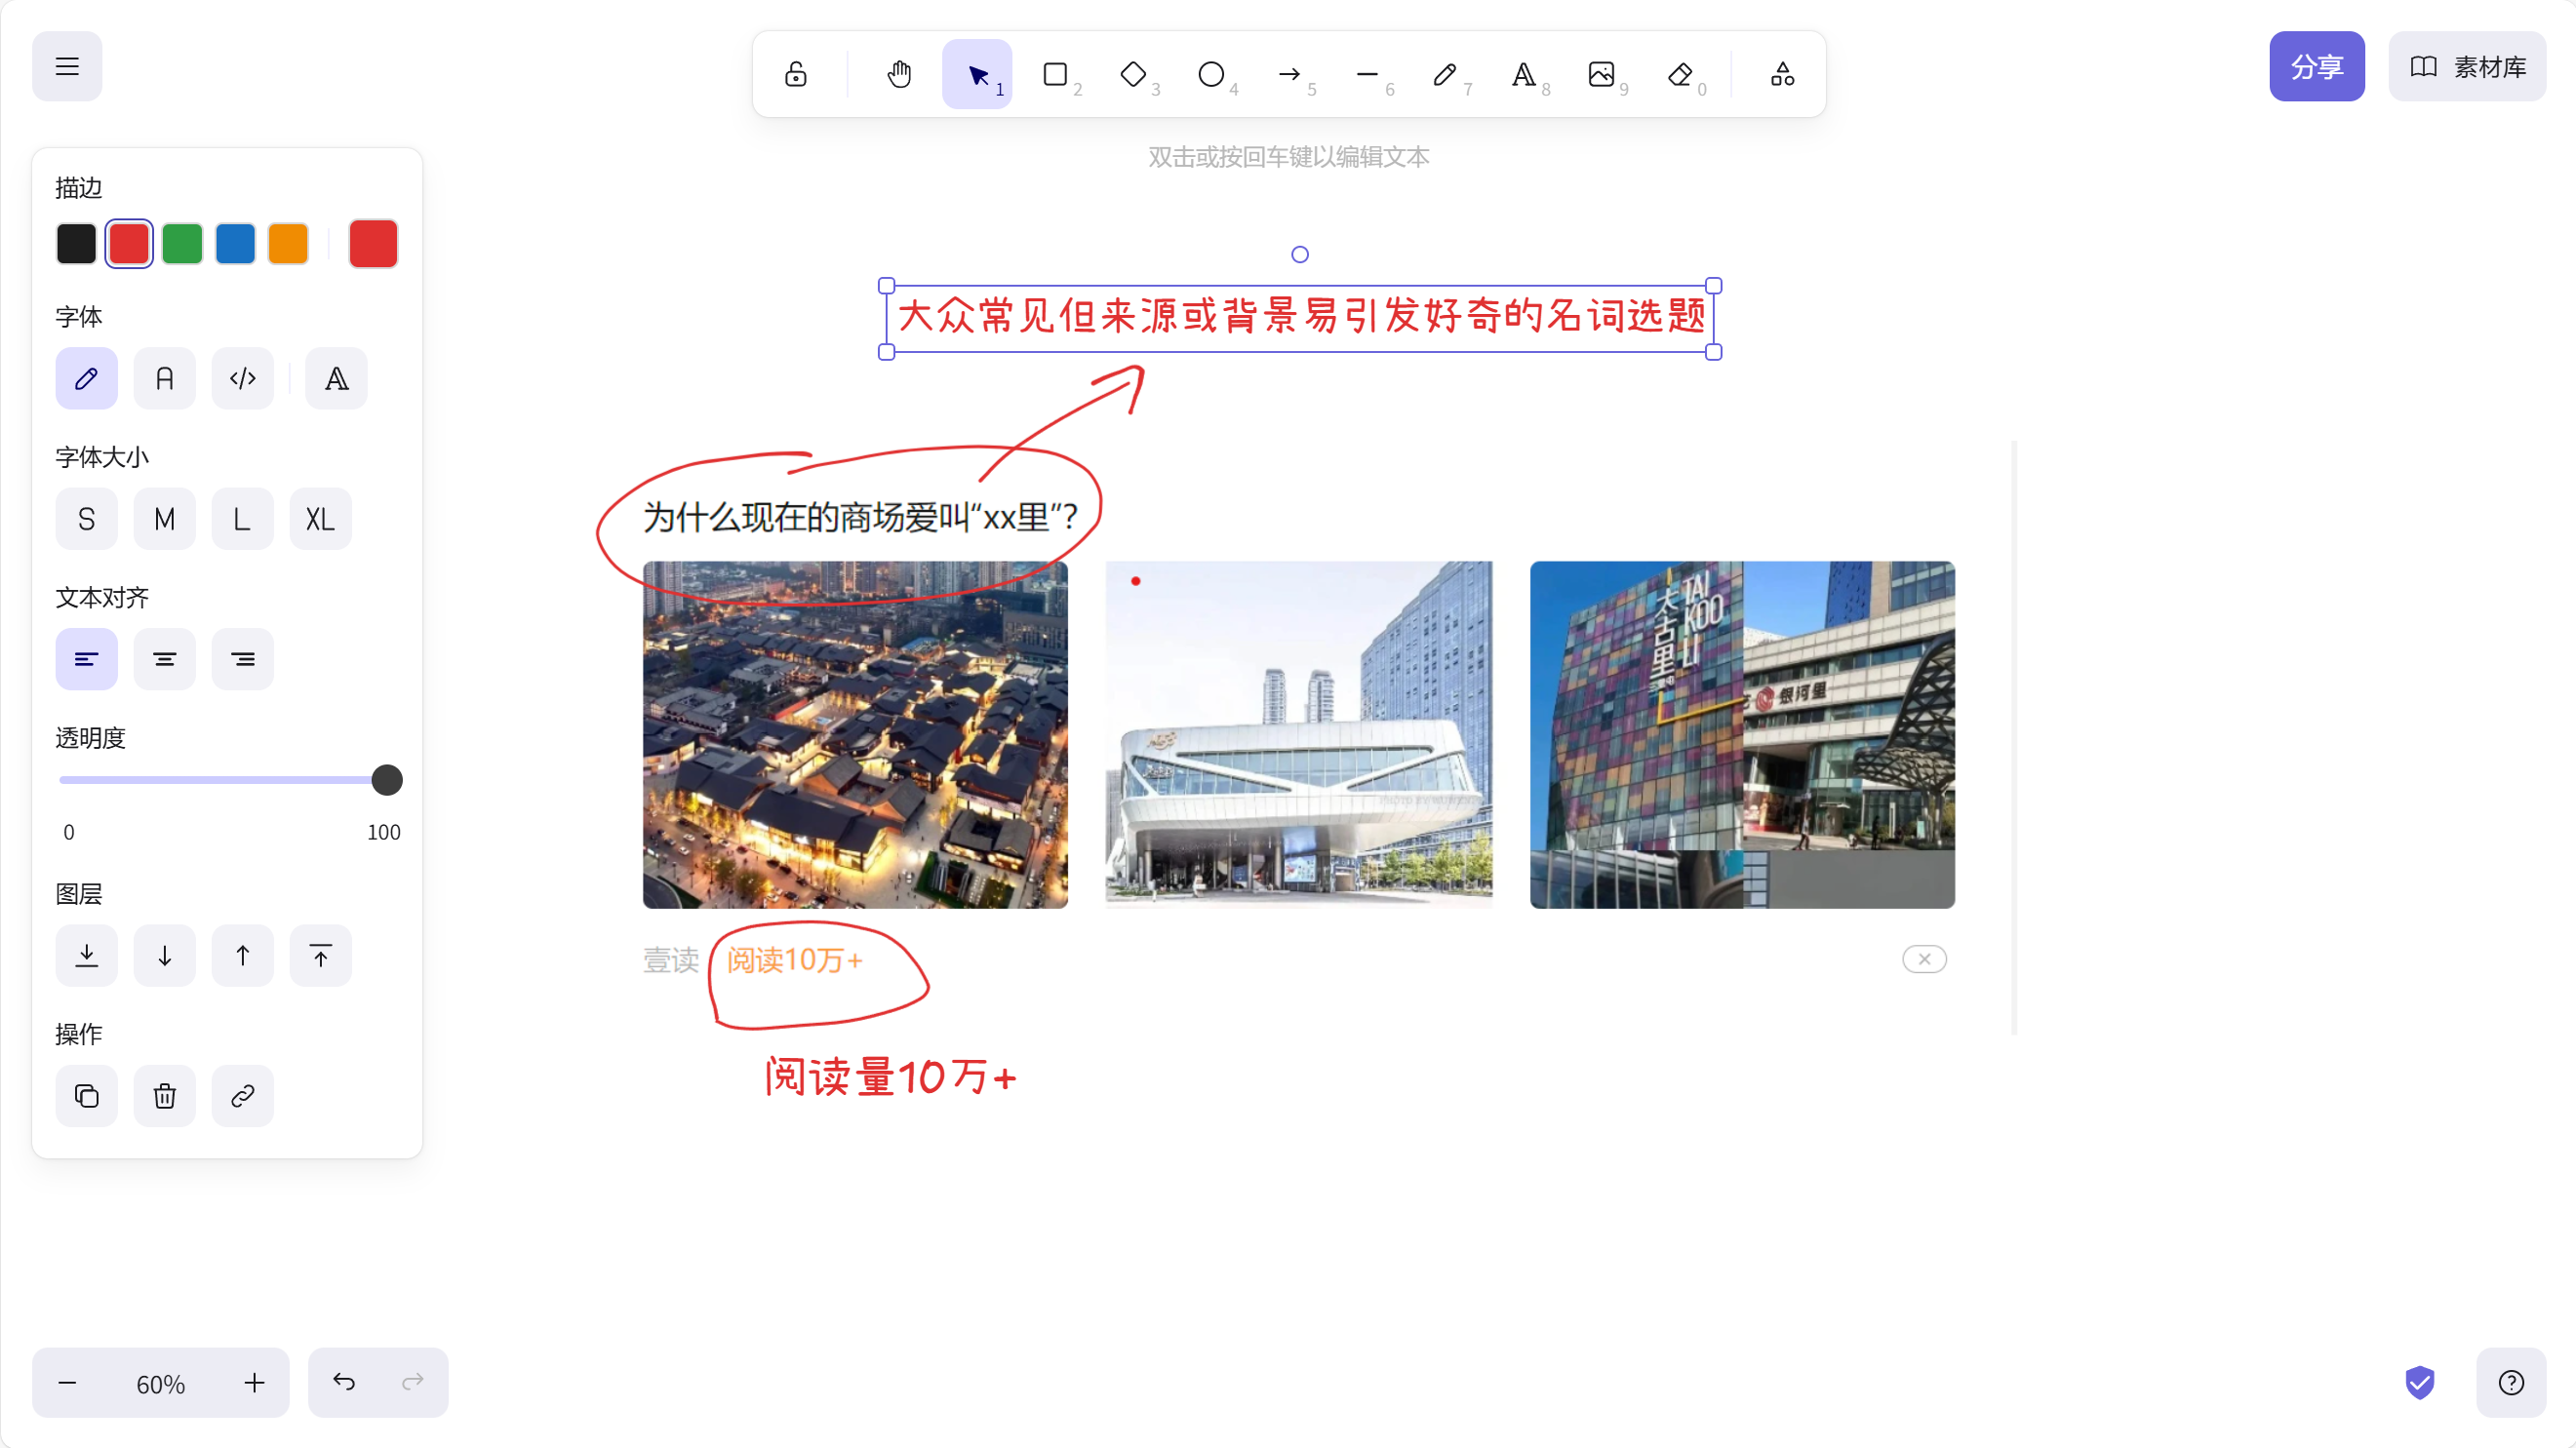Image resolution: width=2576 pixels, height=1448 pixels.
Task: Click the 分享 share button
Action: click(x=2316, y=66)
